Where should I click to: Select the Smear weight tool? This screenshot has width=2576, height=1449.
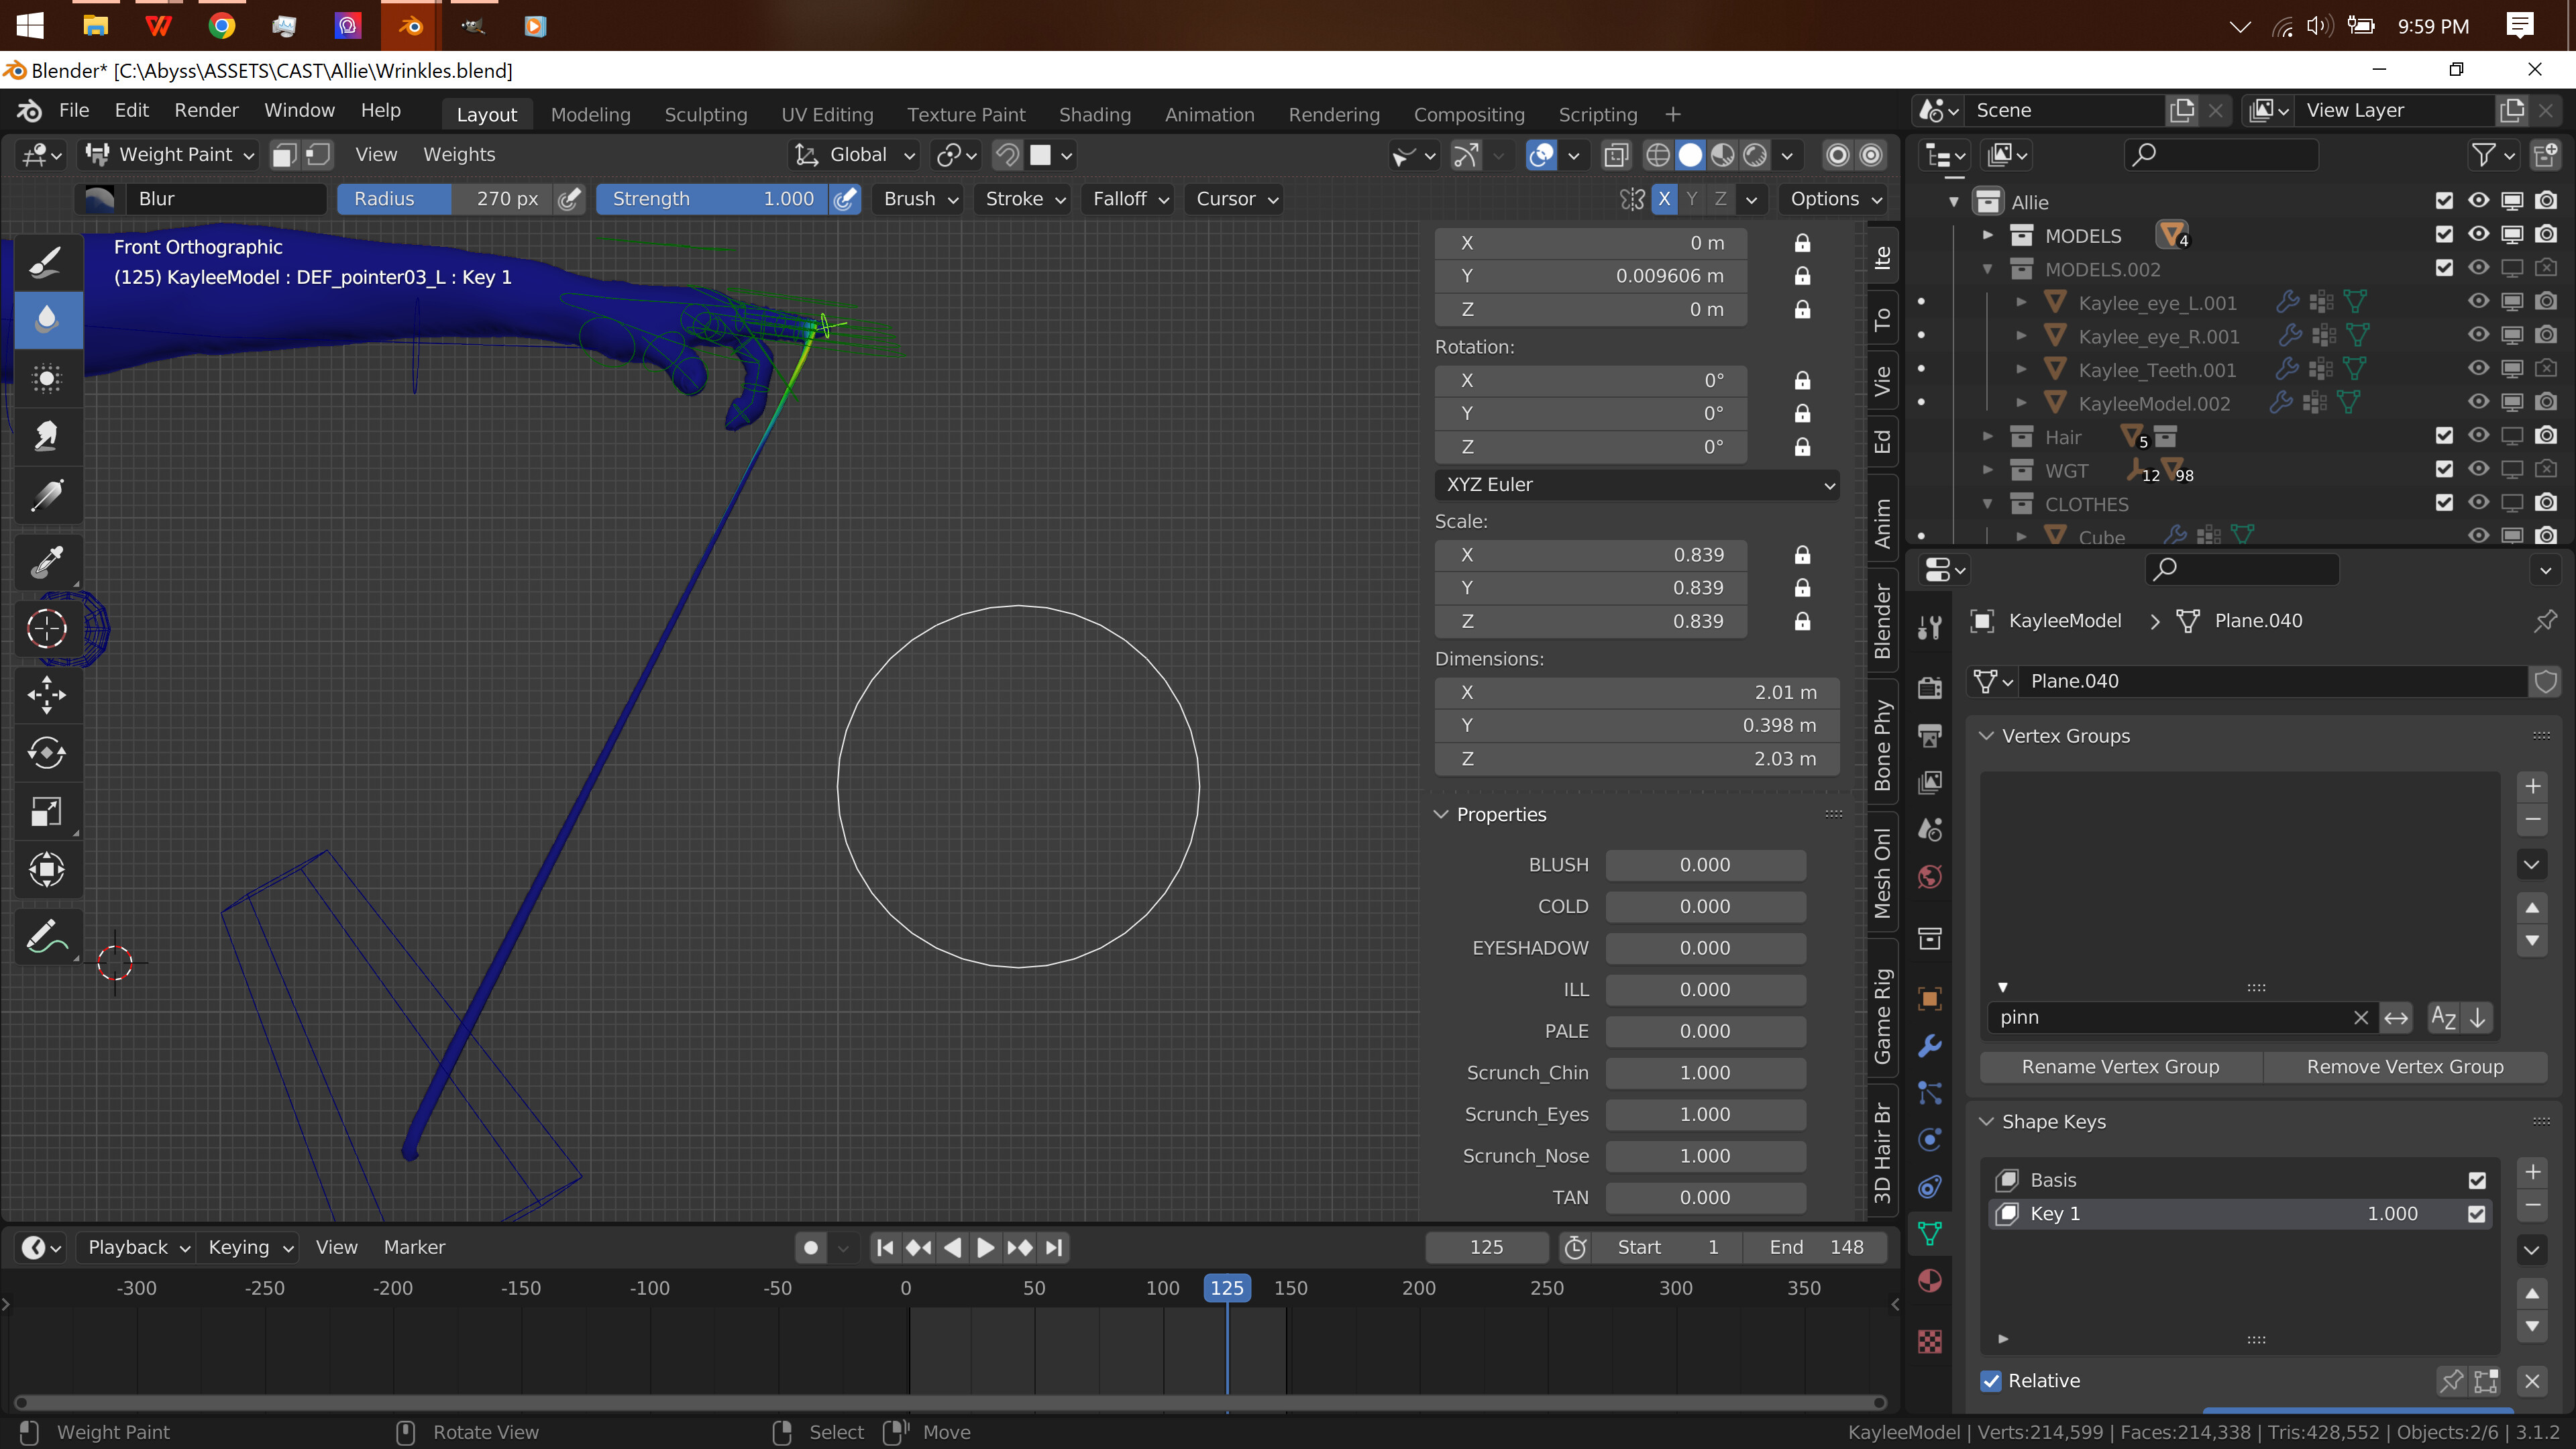tap(47, 436)
